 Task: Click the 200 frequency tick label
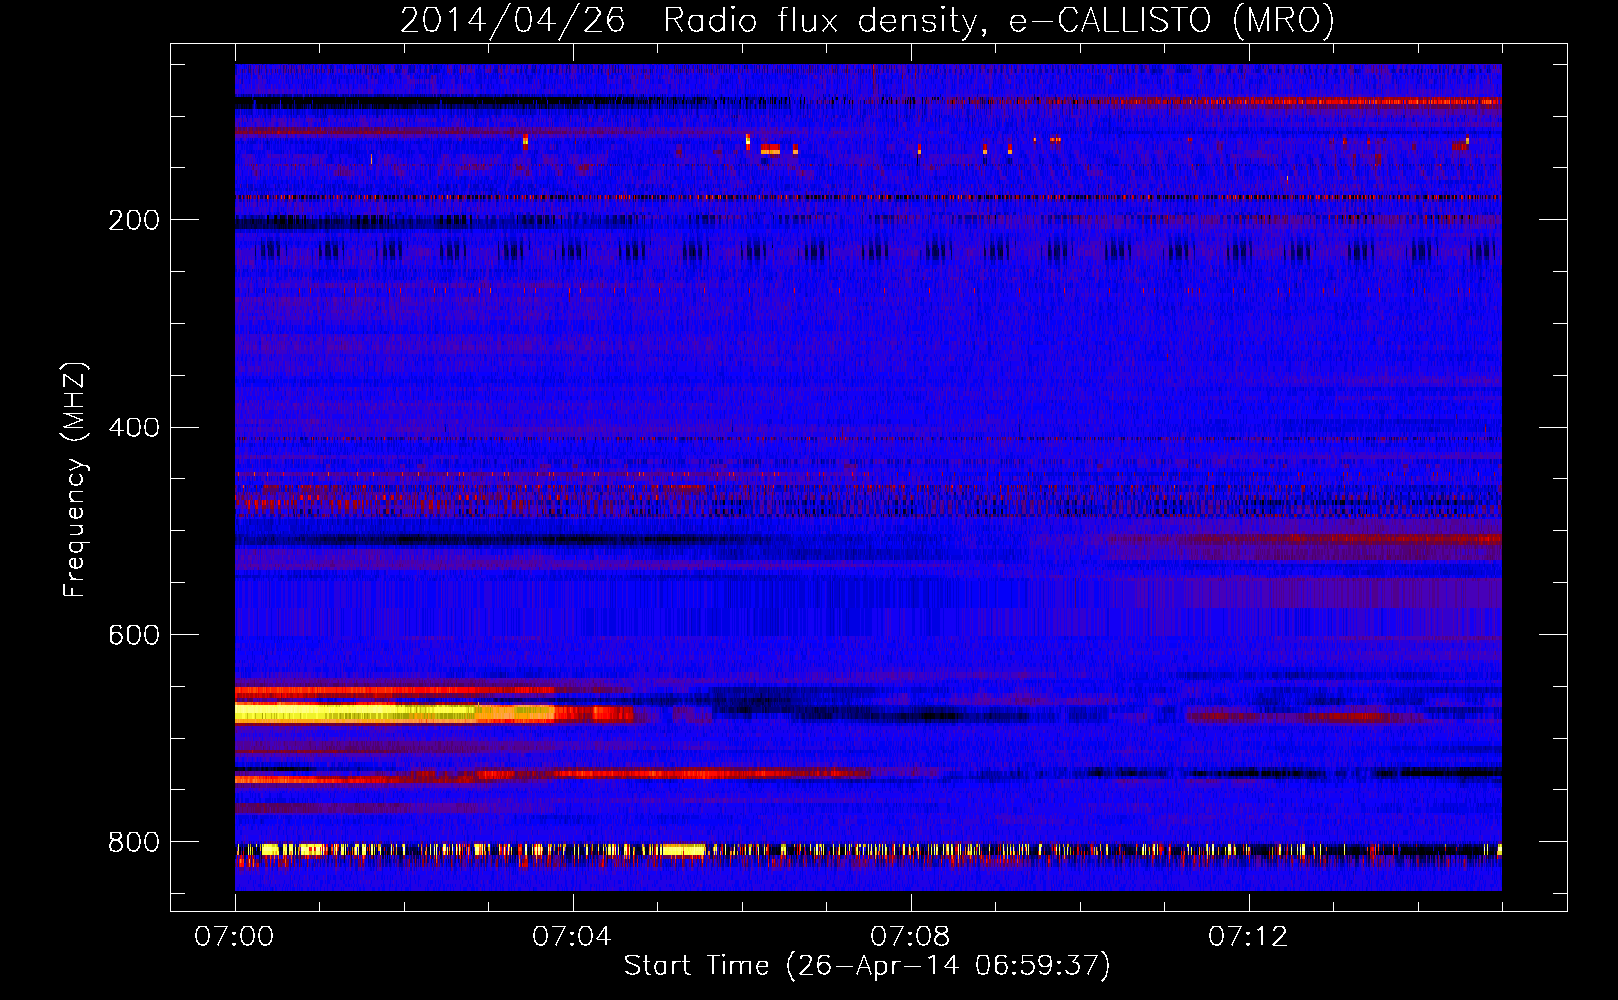tap(134, 220)
